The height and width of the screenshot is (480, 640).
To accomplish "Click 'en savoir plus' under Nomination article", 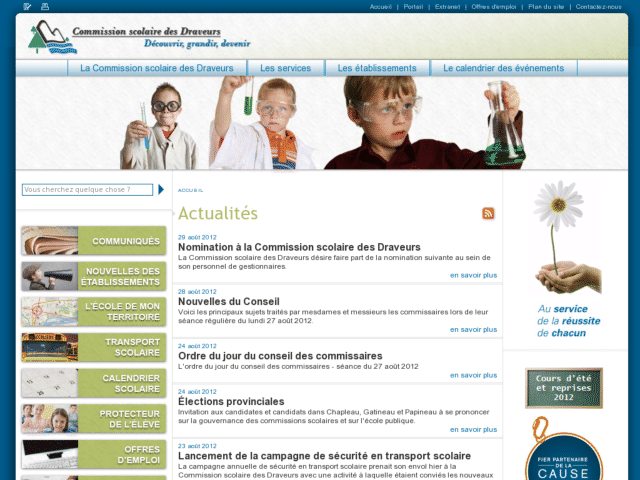I will pos(473,275).
